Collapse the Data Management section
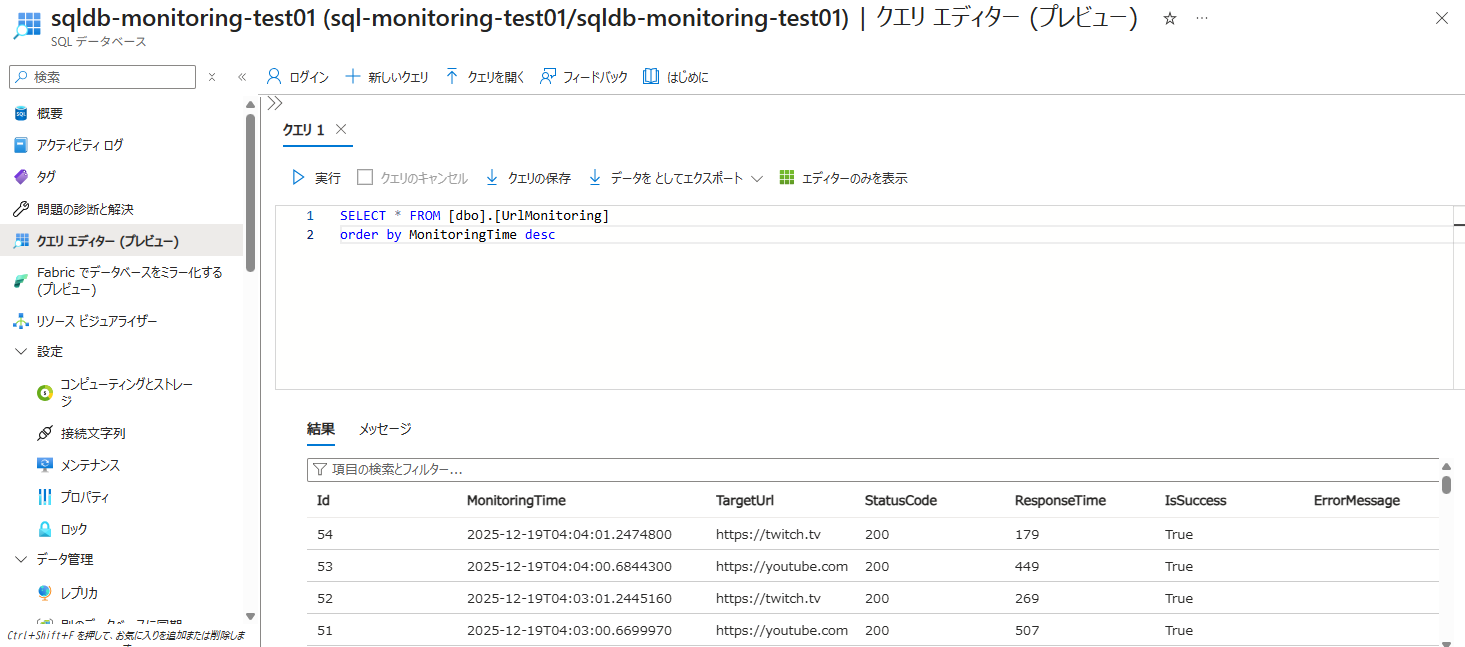Viewport: 1465px width, 647px height. pyautogui.click(x=22, y=560)
